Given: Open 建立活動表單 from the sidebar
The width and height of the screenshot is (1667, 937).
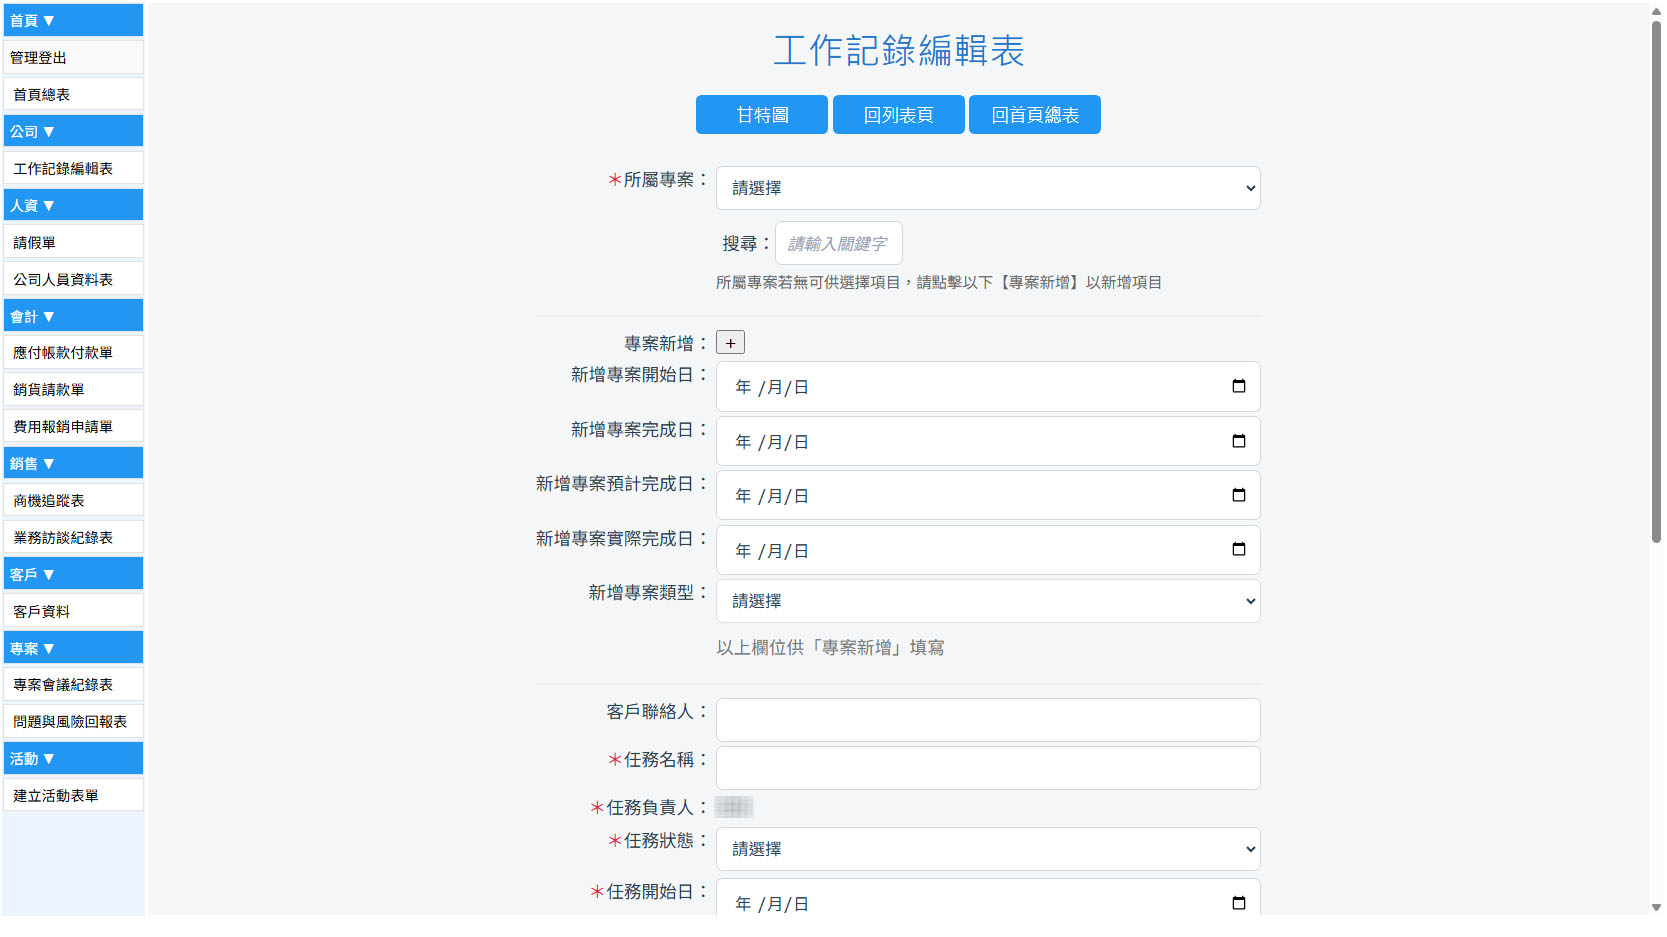Looking at the screenshot, I should click(73, 795).
